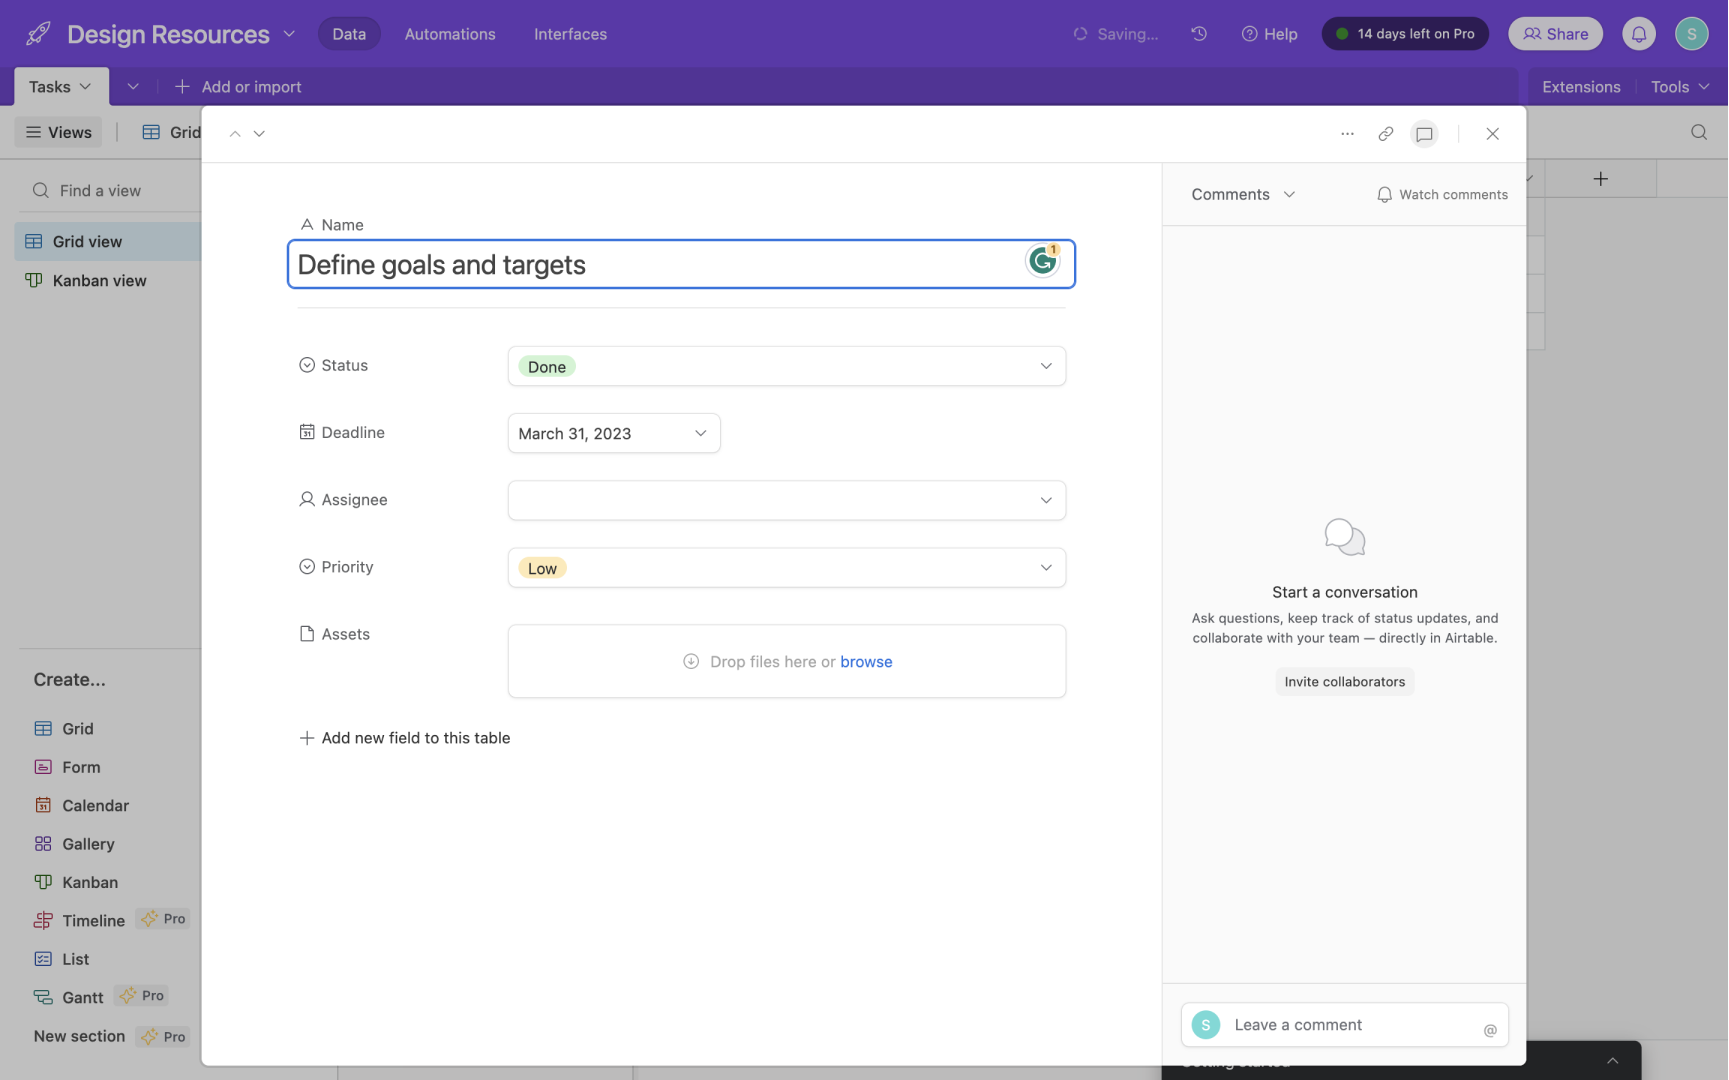Click the Invite collaborators button
Viewport: 1729px width, 1080px height.
click(x=1344, y=681)
